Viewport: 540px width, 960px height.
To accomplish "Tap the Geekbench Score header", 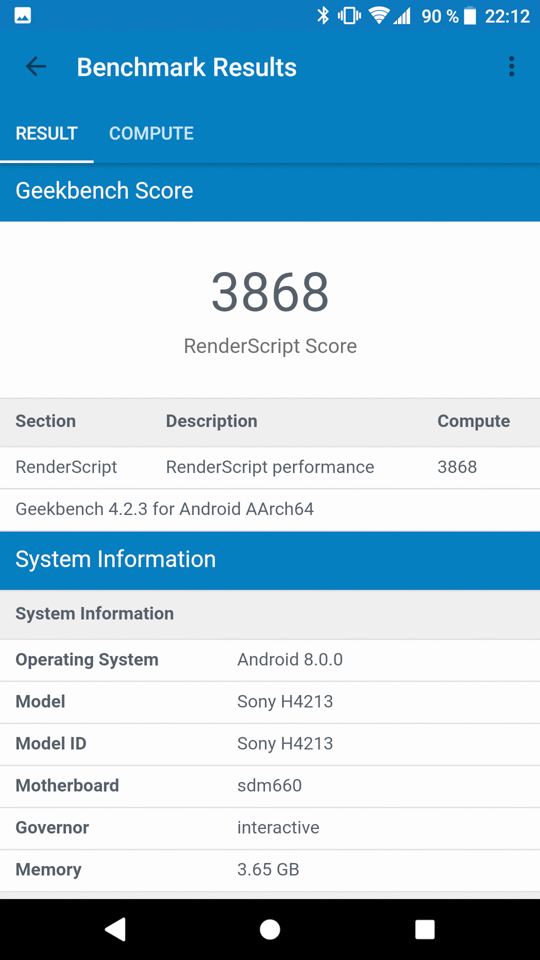I will [270, 192].
